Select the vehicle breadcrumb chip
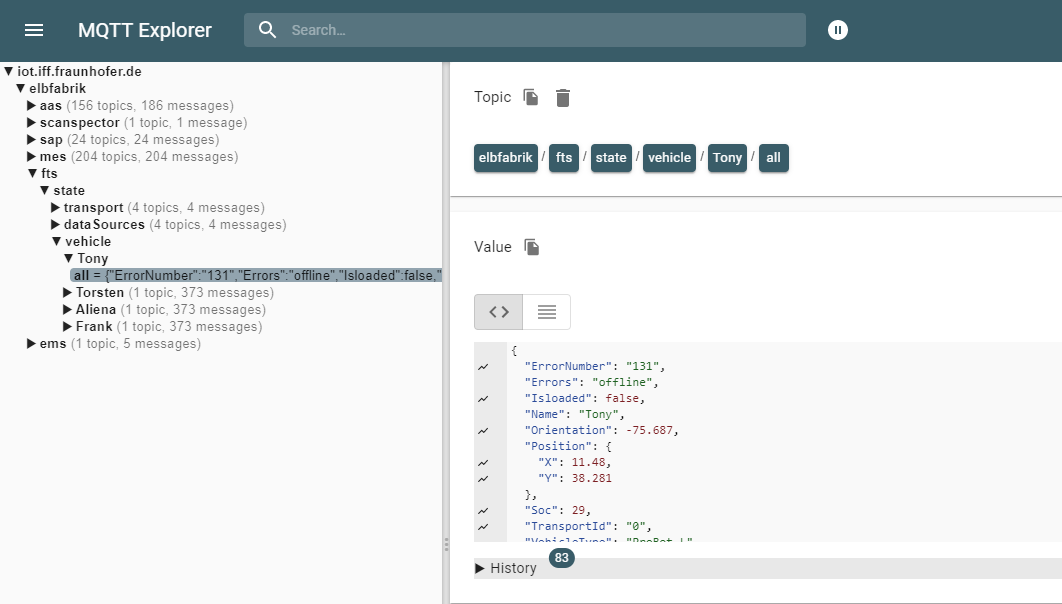Screen dimensions: 1062x604 point(669,158)
